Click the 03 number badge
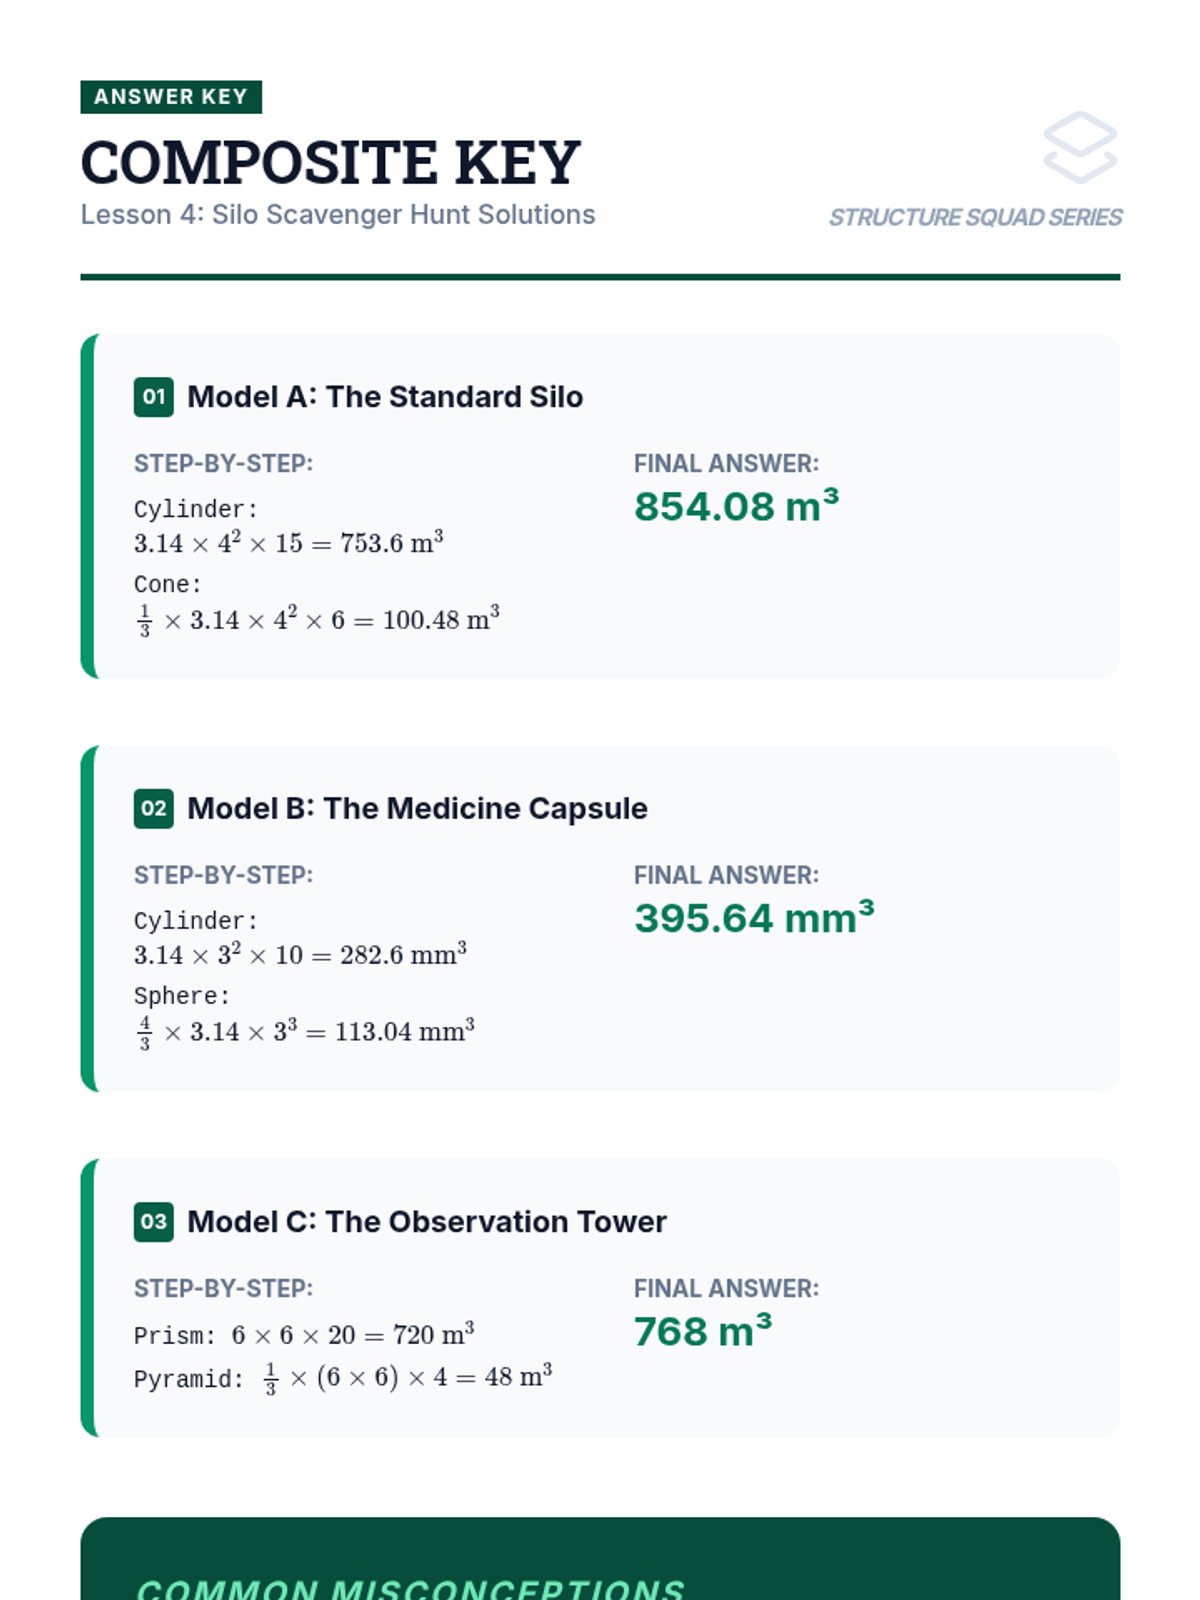This screenshot has width=1200, height=1600. tap(154, 1221)
